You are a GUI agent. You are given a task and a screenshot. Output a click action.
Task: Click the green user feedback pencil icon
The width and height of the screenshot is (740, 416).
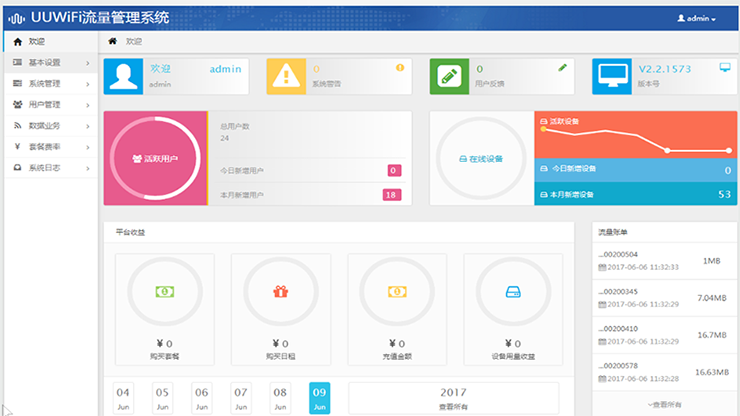coord(449,76)
